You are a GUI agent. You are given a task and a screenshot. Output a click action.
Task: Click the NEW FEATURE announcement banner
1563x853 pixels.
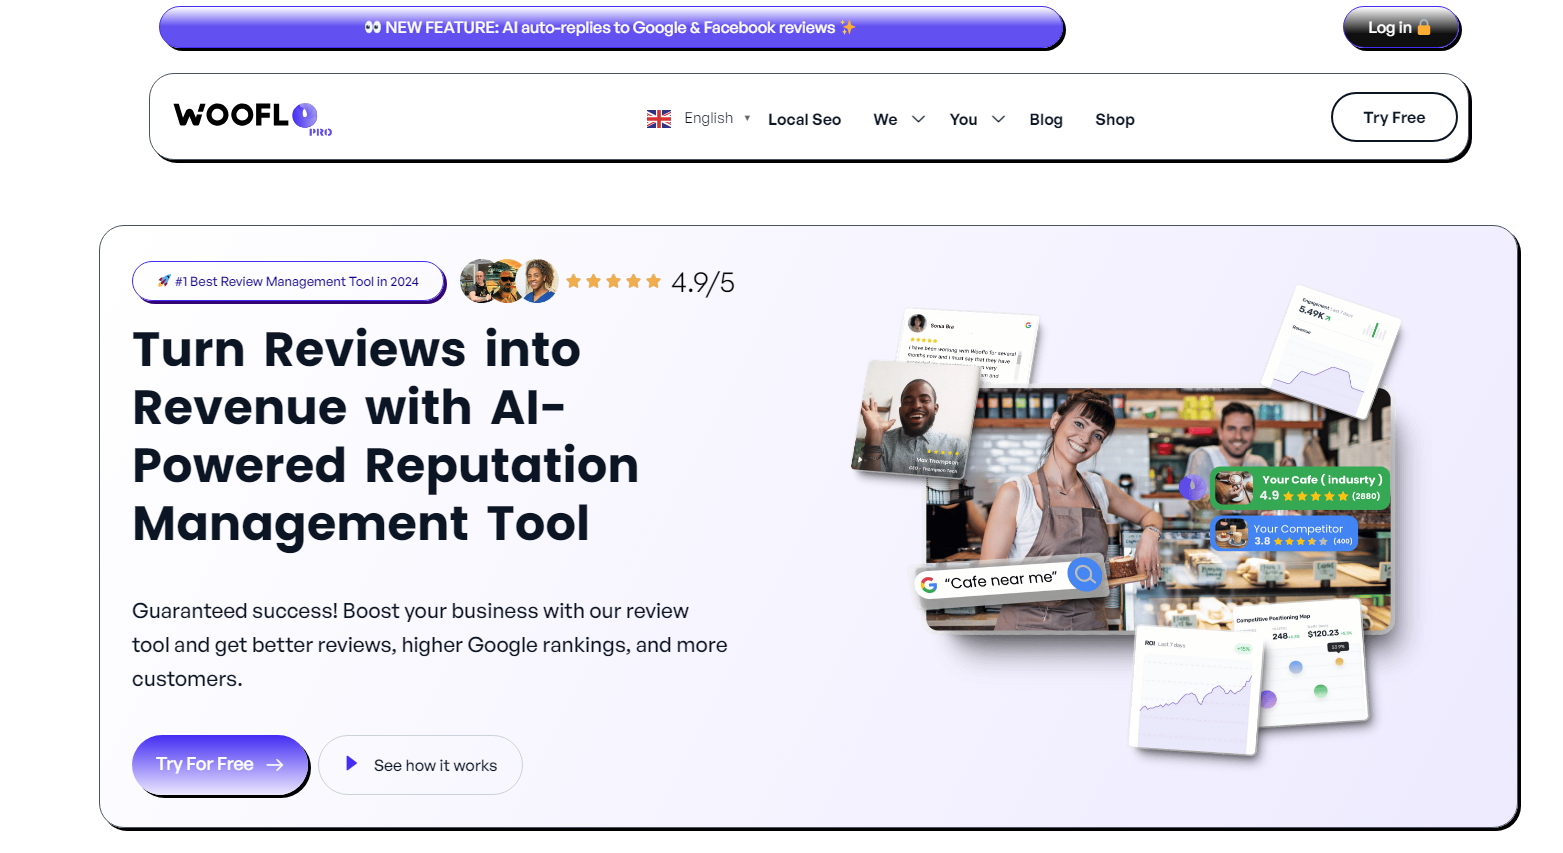tap(610, 28)
